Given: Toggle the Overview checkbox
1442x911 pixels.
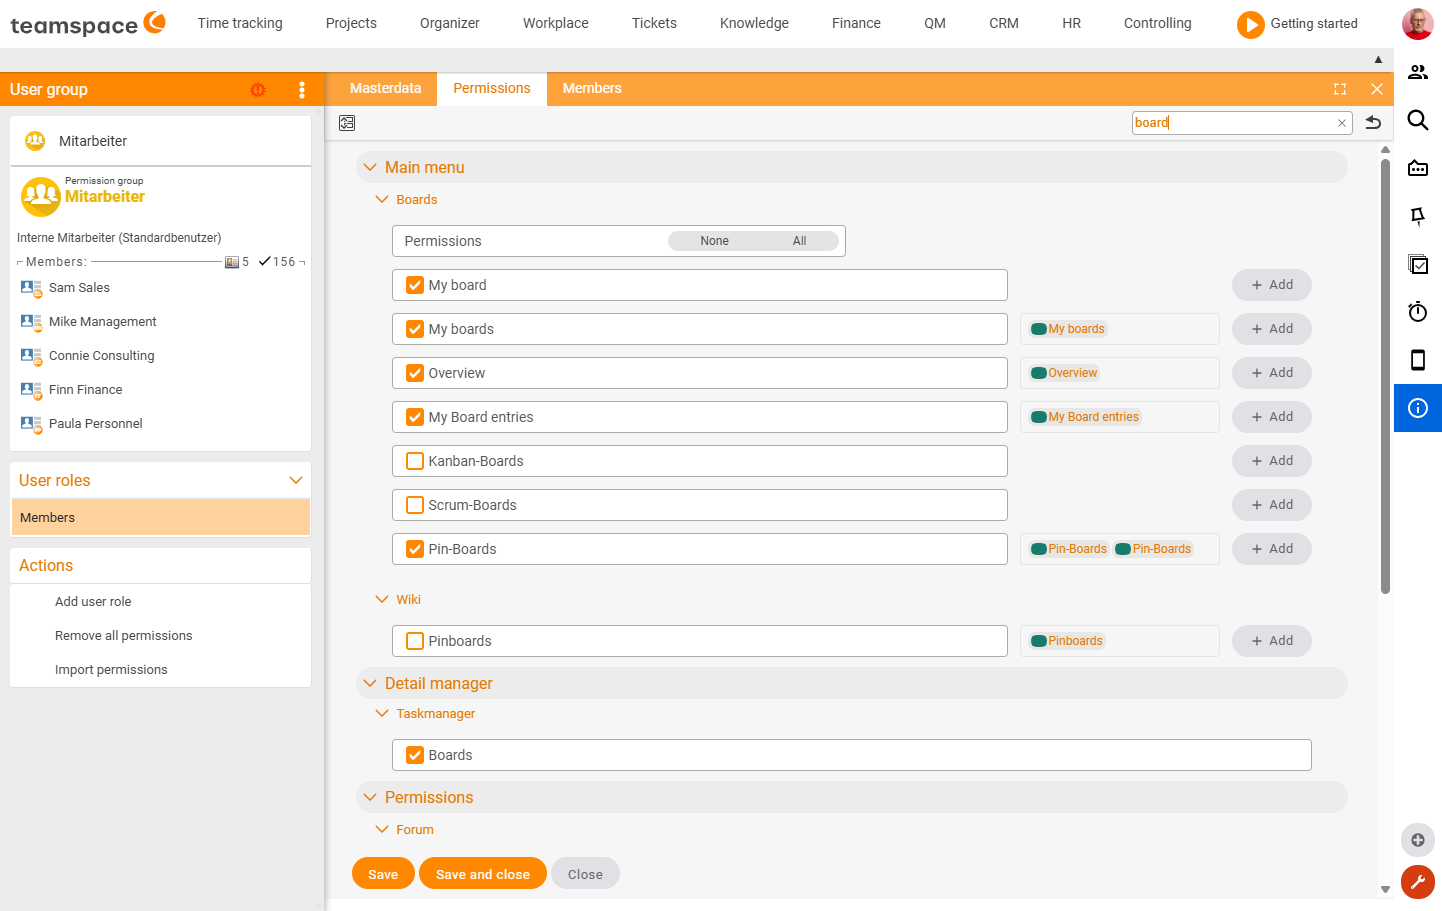Looking at the screenshot, I should coord(415,373).
